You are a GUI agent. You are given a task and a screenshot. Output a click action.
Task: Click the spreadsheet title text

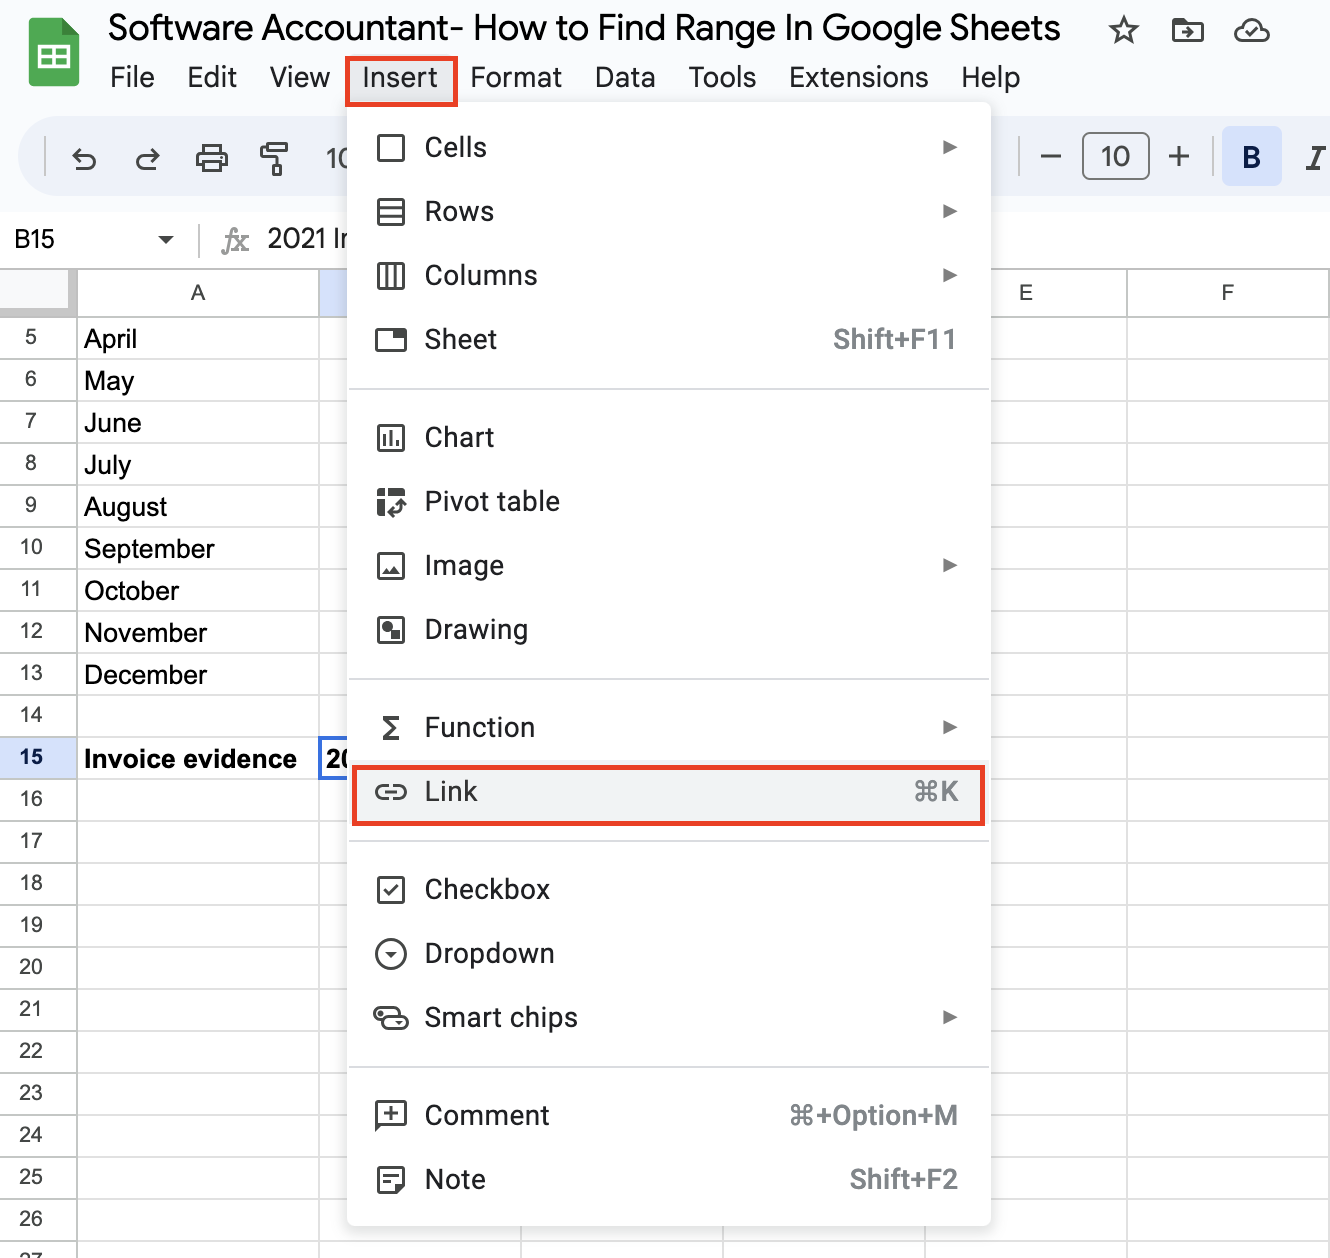pos(584,29)
